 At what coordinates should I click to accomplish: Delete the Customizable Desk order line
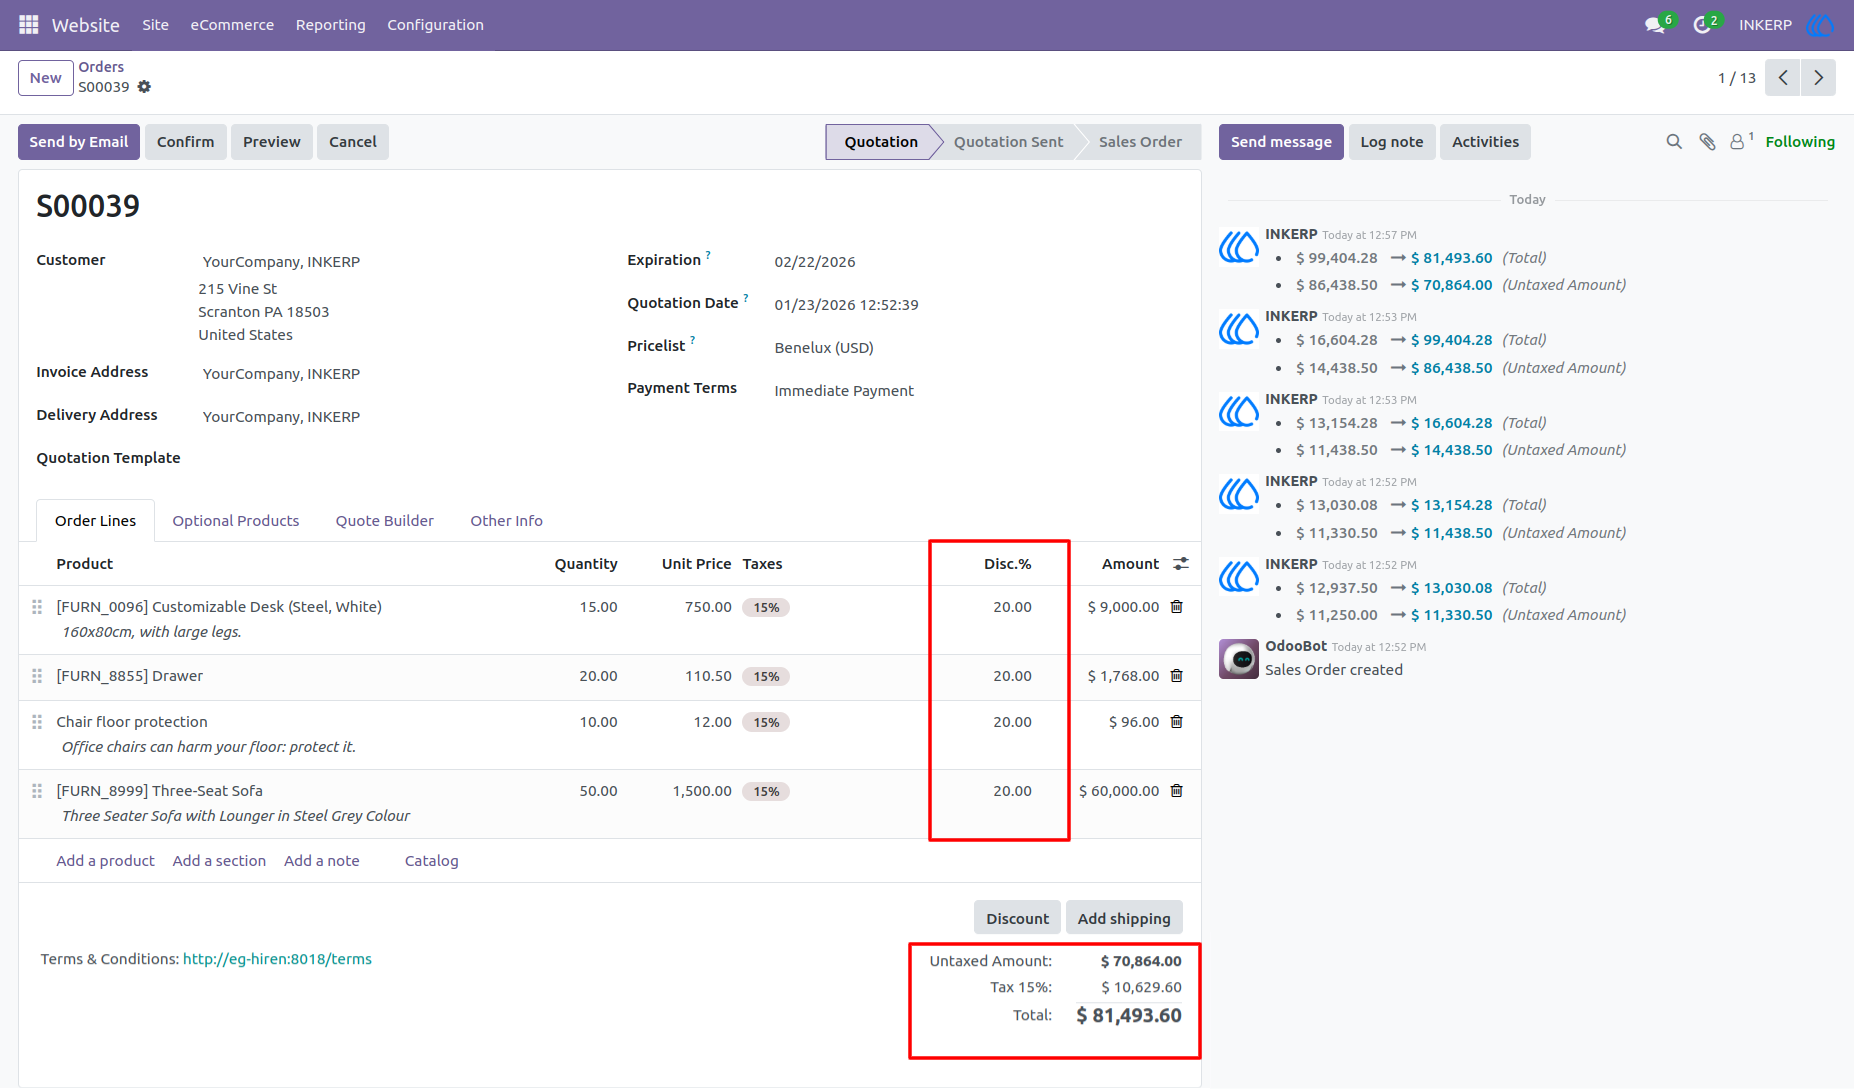(1177, 607)
